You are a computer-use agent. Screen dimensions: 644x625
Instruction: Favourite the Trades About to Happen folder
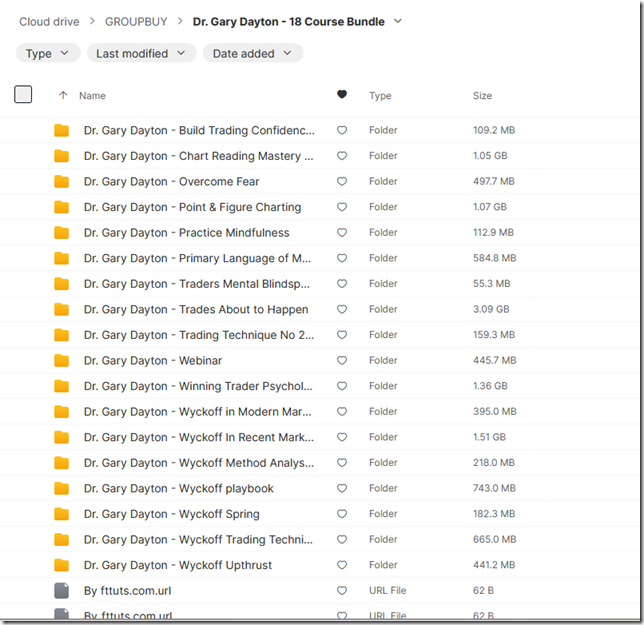(x=342, y=309)
